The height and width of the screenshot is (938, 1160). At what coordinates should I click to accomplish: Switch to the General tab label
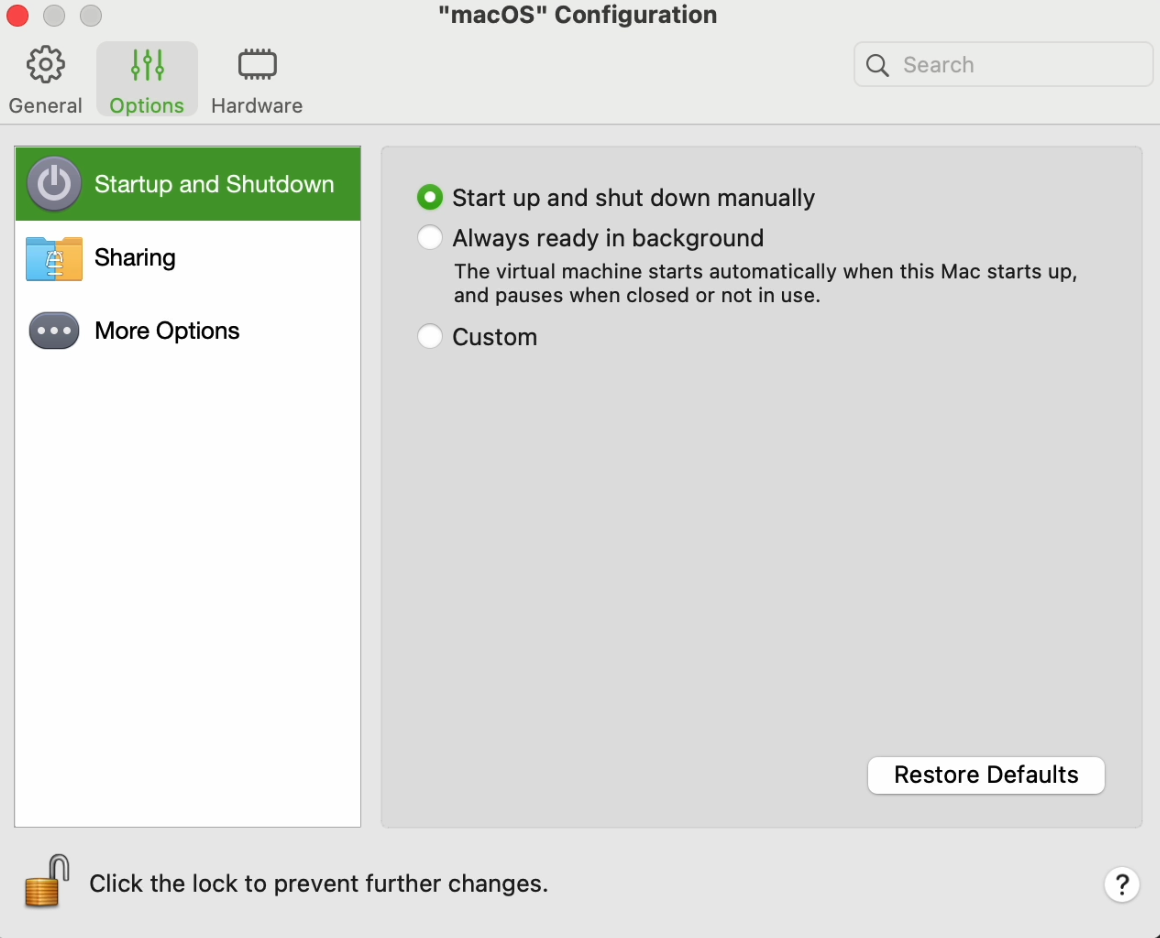(x=45, y=106)
